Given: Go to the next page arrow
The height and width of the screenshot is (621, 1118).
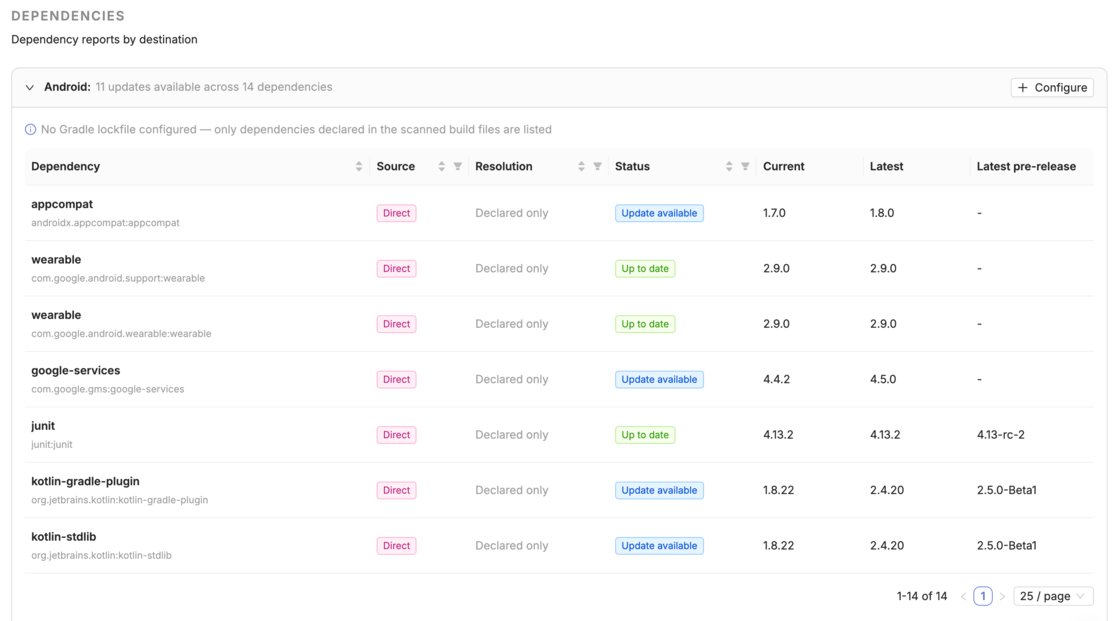Looking at the screenshot, I should 1002,596.
